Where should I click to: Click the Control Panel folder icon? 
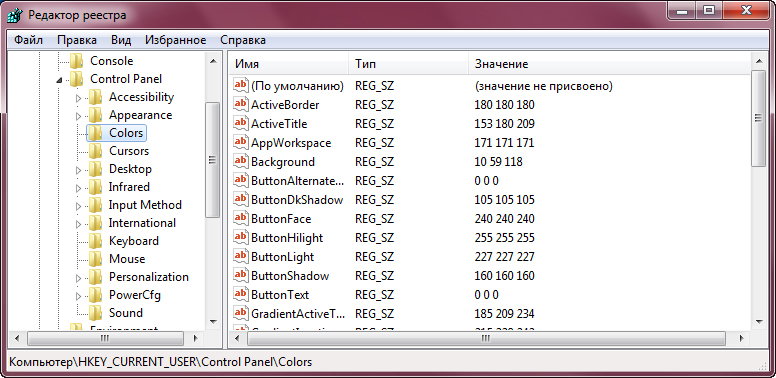click(x=77, y=79)
